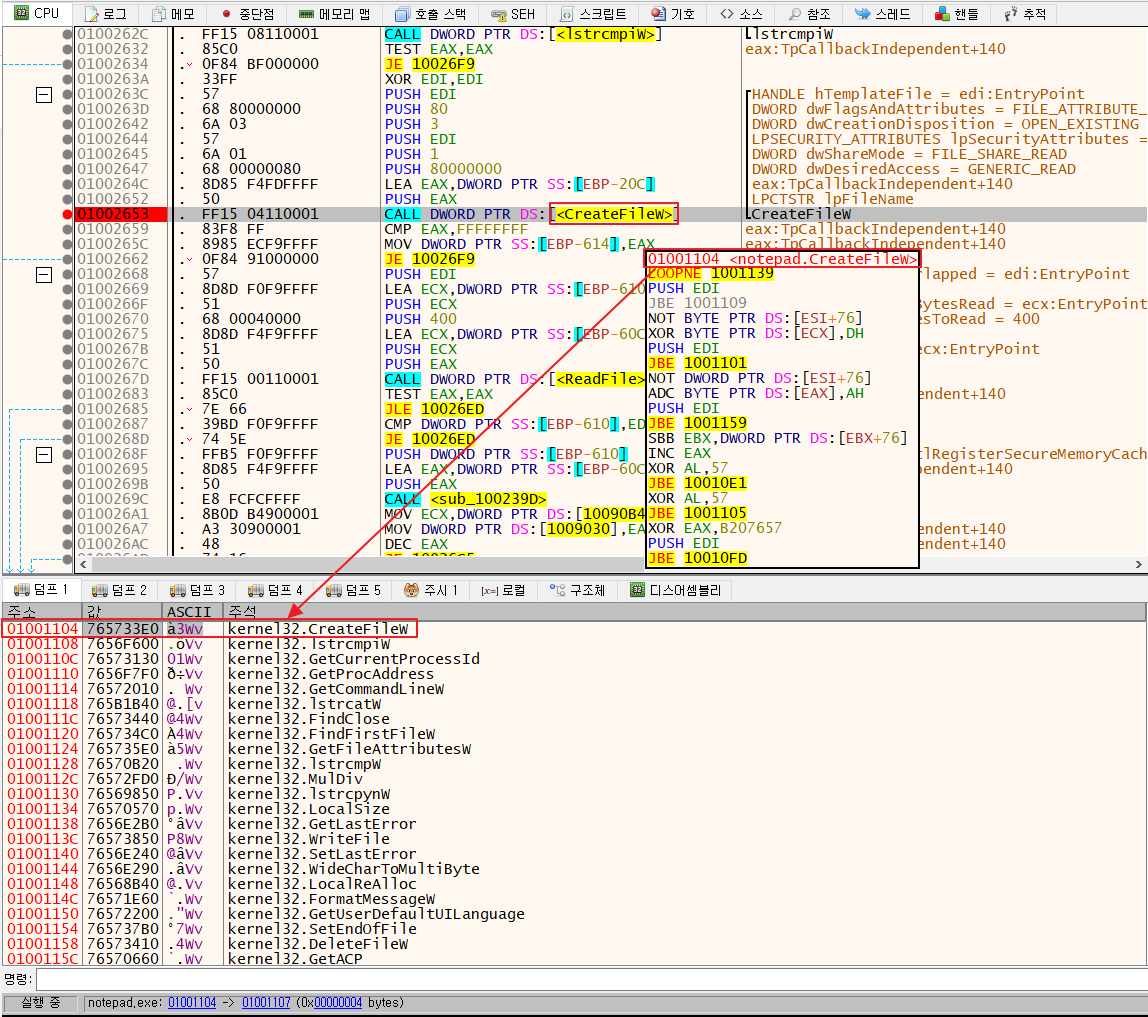Toggle breakpoint bullet at 01002685
Viewport: 1148px width, 1017px height.
coord(67,409)
